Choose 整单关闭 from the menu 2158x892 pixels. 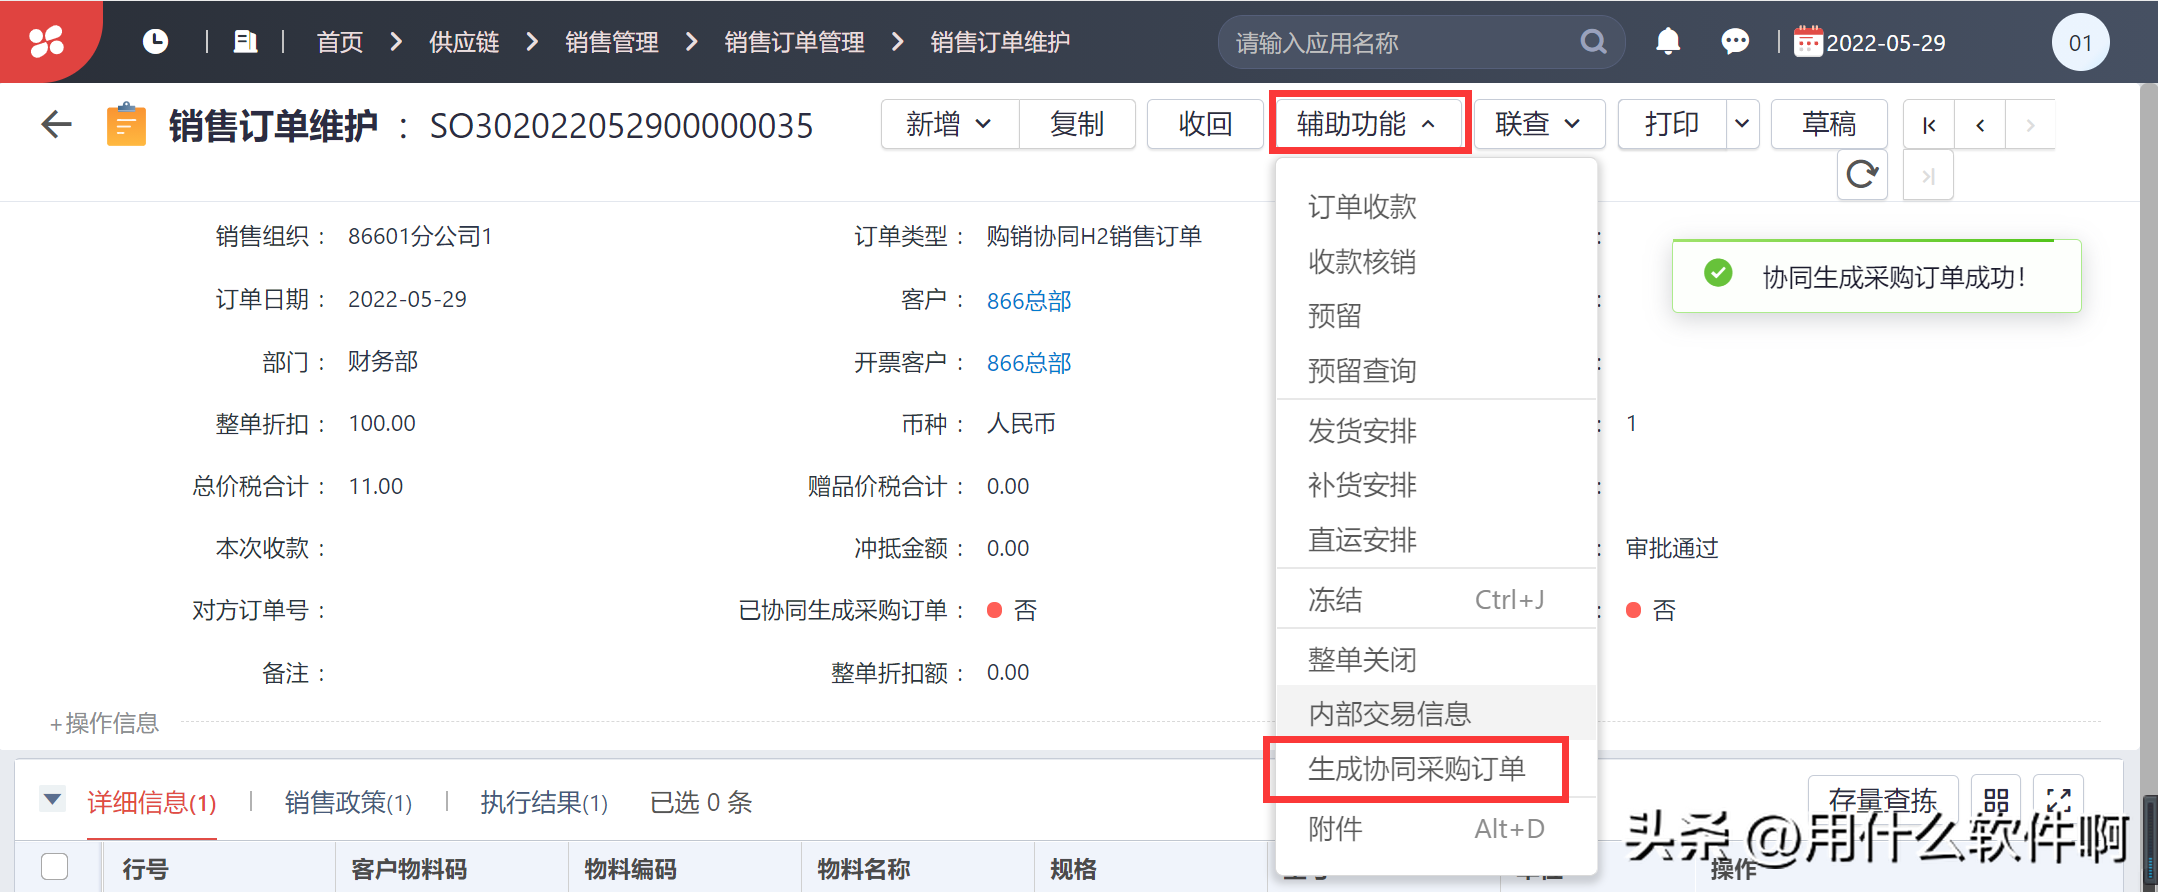point(1362,659)
